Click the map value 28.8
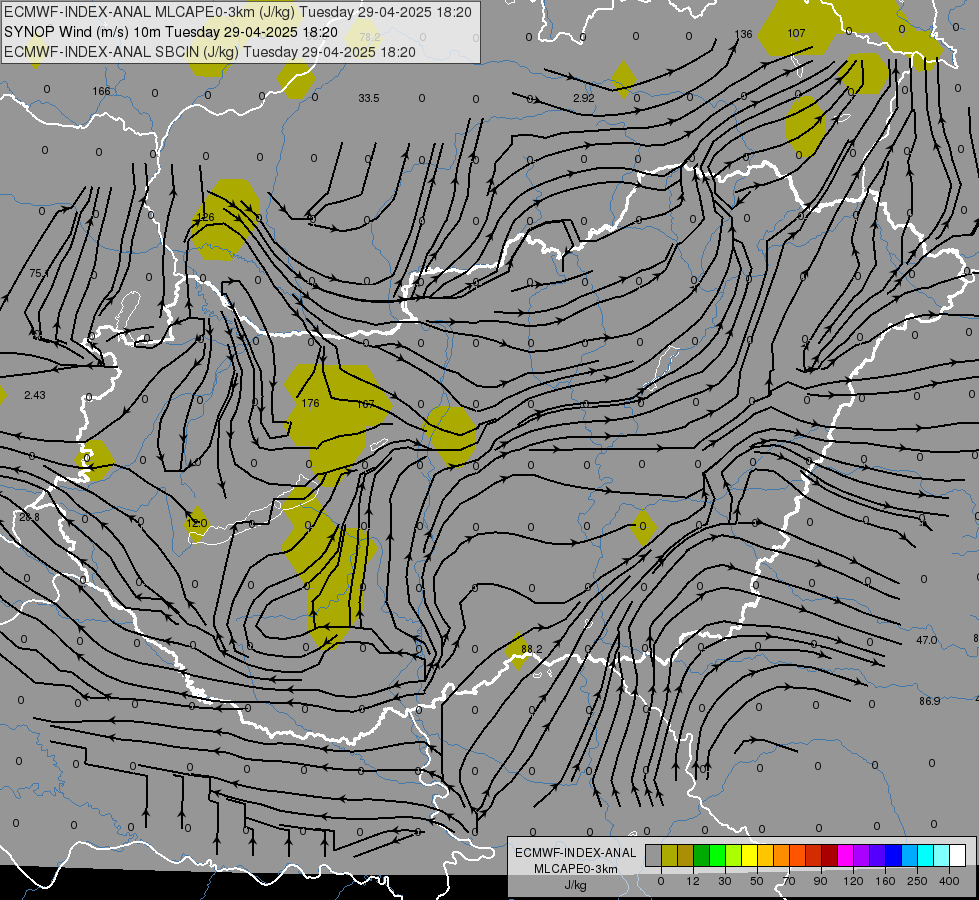Image resolution: width=979 pixels, height=900 pixels. tap(29, 517)
